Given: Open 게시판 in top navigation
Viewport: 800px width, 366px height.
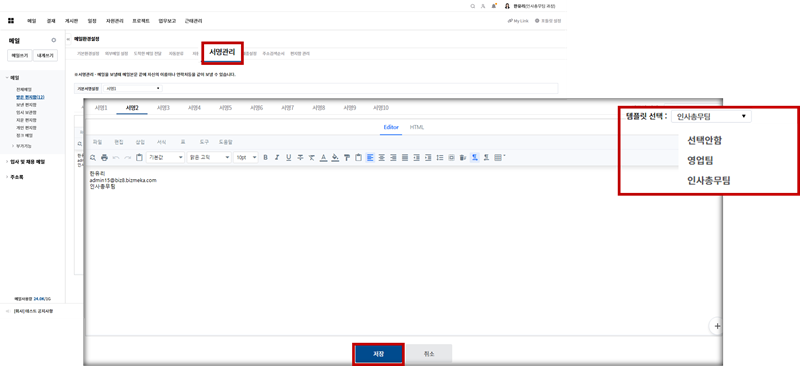Looking at the screenshot, I should click(x=71, y=21).
